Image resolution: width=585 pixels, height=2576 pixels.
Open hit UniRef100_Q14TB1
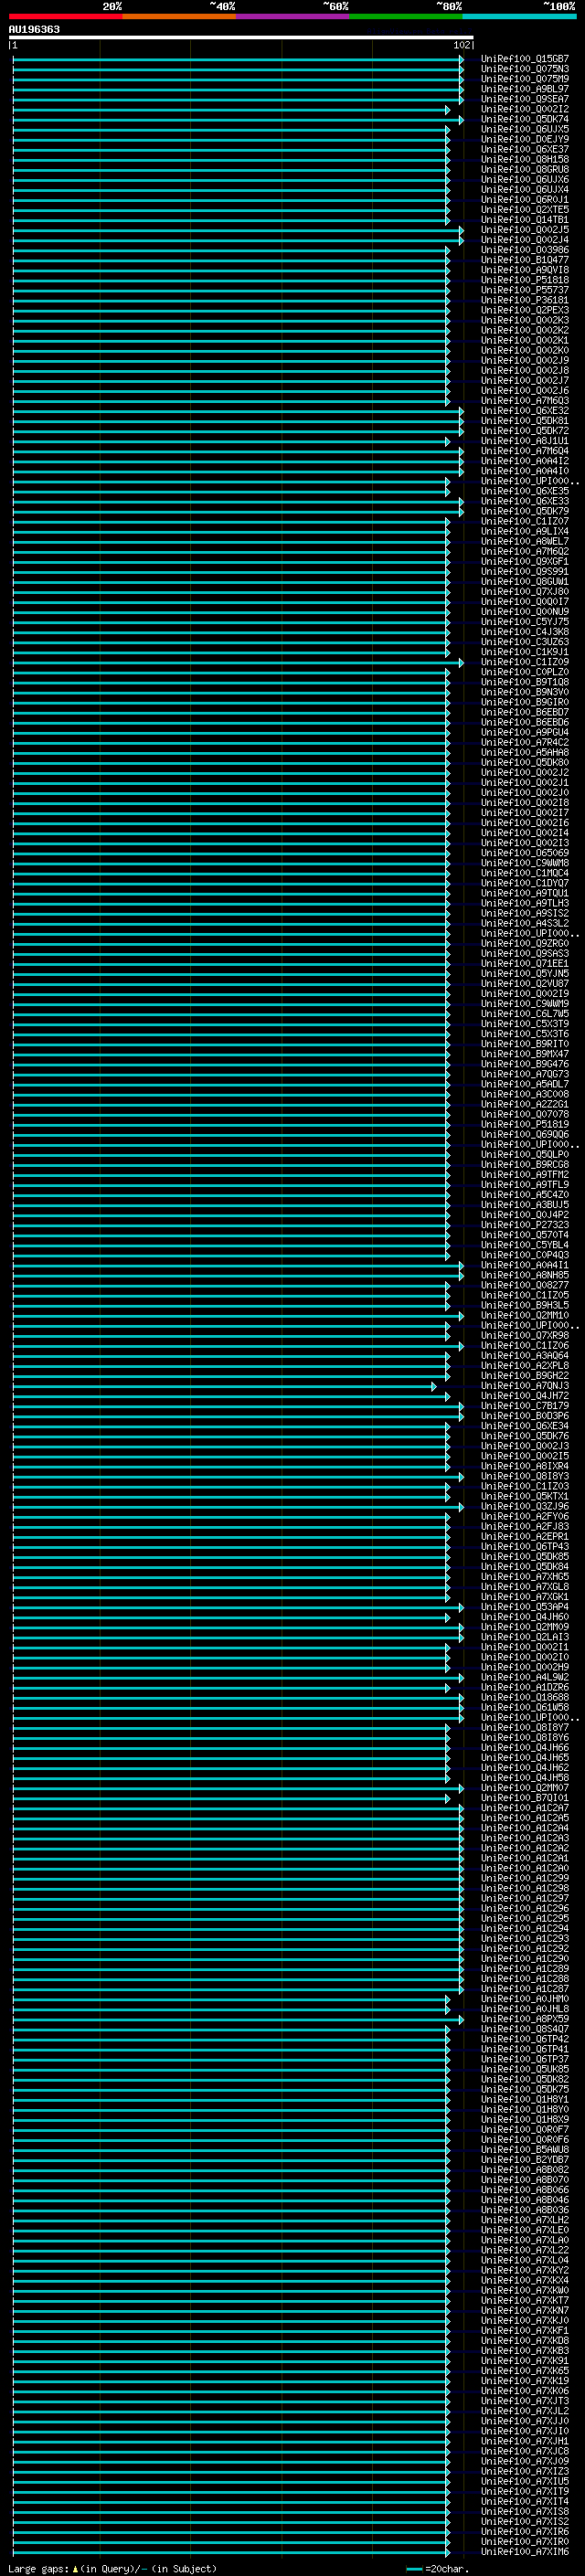point(524,220)
